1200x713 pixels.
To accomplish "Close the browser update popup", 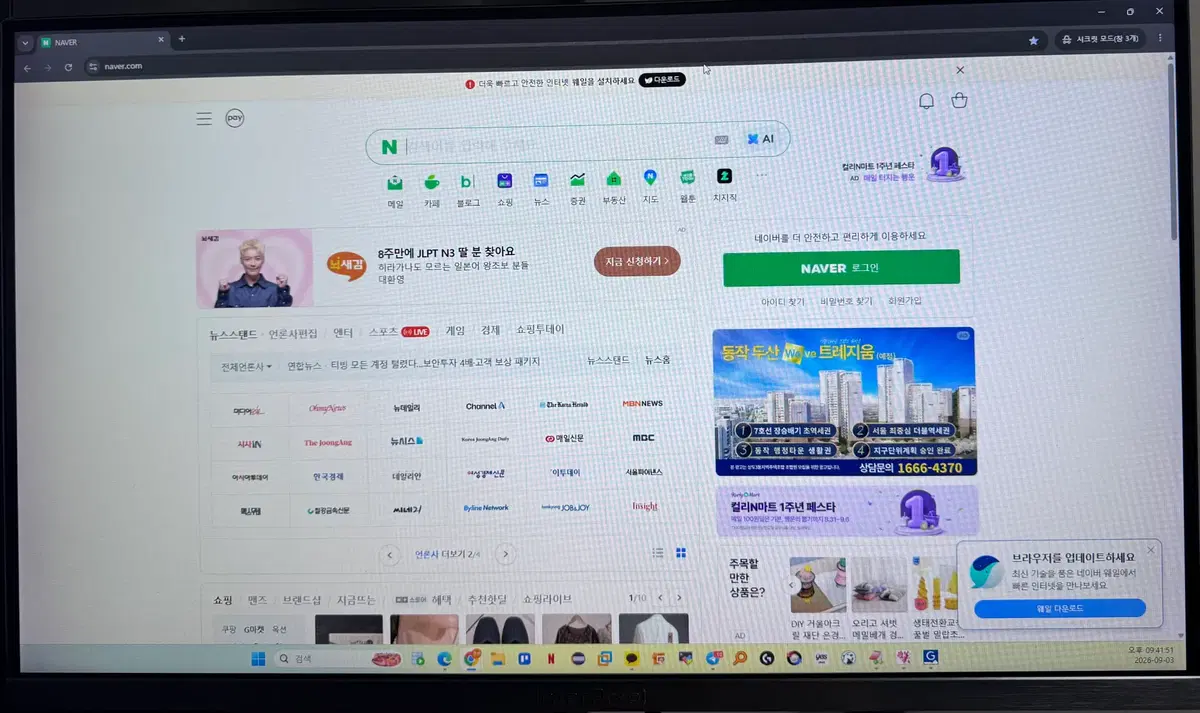I will click(x=1150, y=550).
